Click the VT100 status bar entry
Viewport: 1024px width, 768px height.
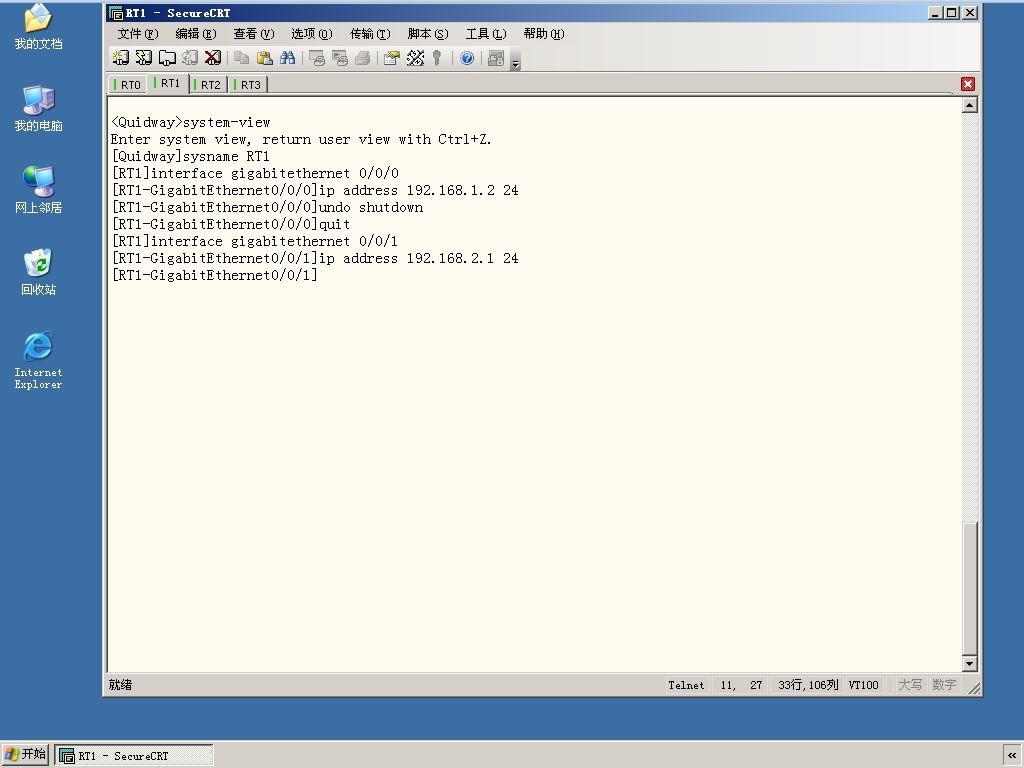click(863, 685)
